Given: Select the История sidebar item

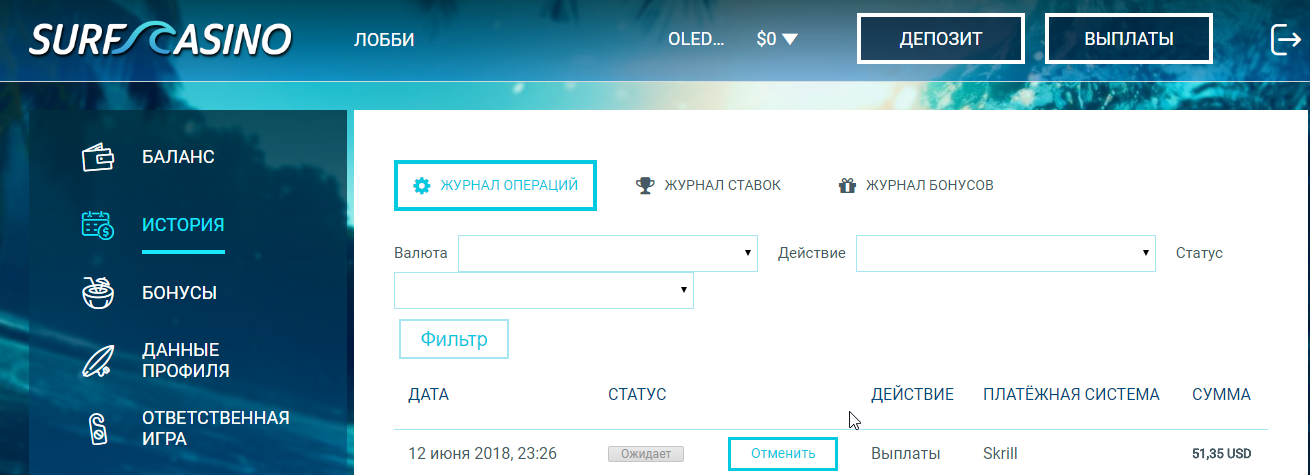Looking at the screenshot, I should click(x=183, y=225).
